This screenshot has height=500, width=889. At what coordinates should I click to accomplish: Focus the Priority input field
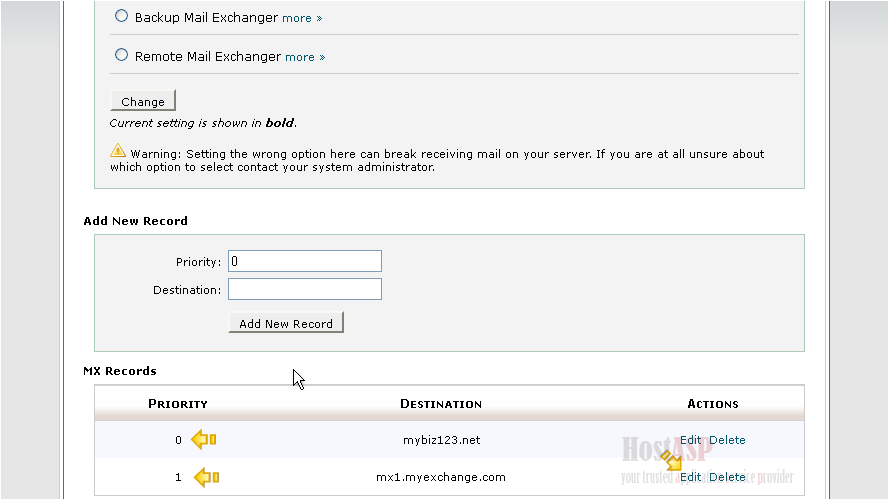click(x=304, y=261)
